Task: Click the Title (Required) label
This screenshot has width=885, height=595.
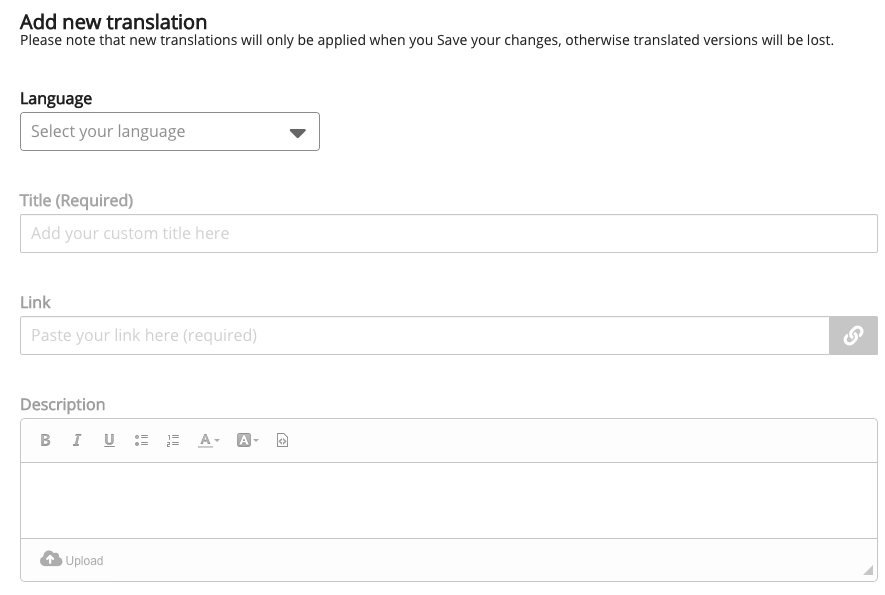Action: (76, 200)
